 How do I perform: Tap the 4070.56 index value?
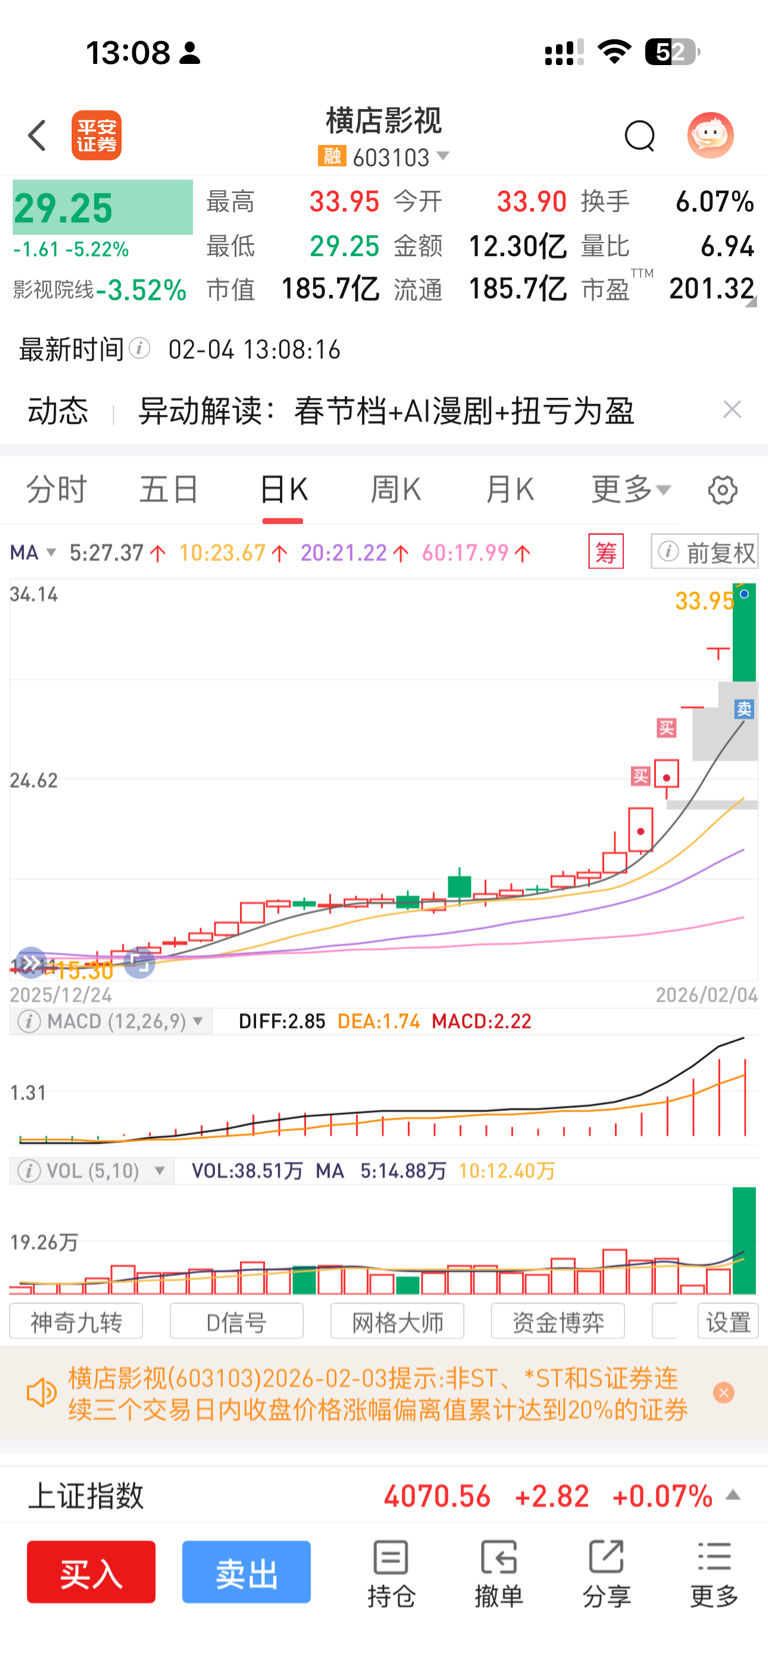click(x=437, y=1496)
